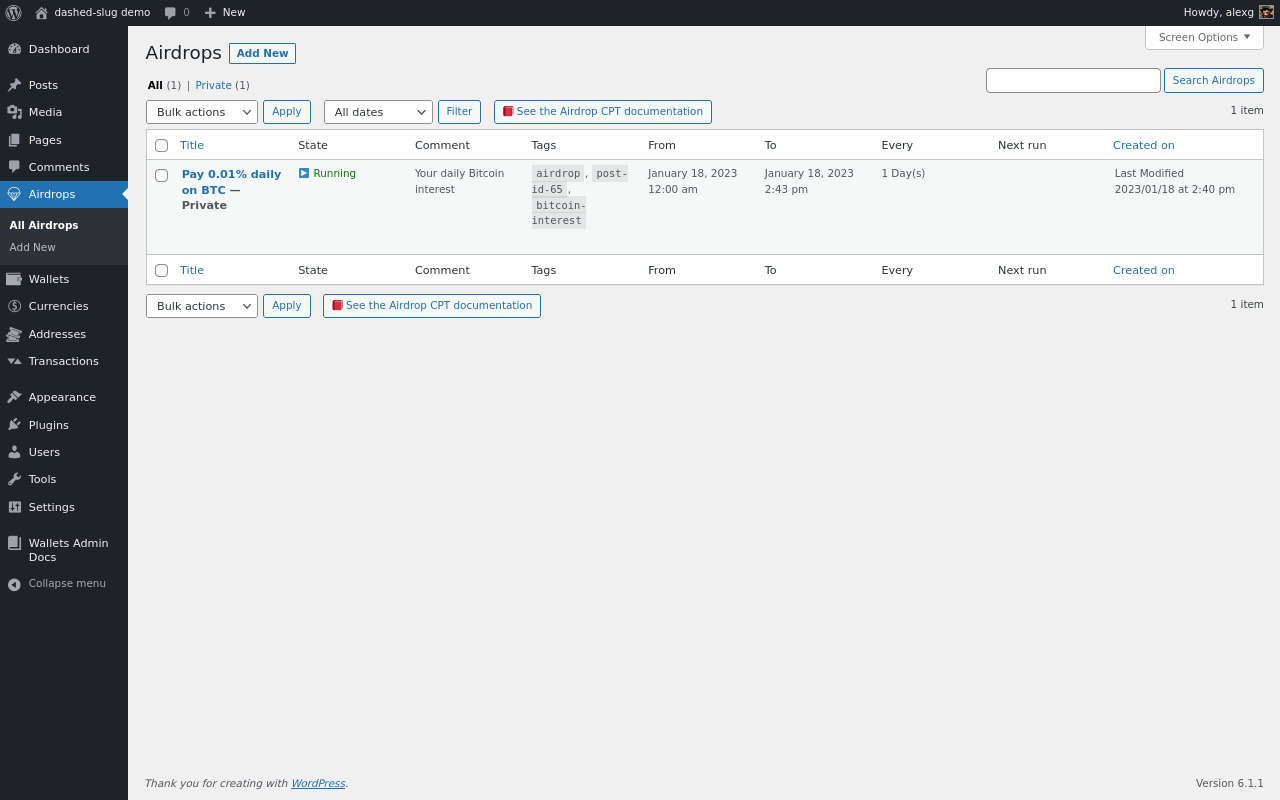Click the Filter button
1280x800 pixels.
click(x=459, y=112)
